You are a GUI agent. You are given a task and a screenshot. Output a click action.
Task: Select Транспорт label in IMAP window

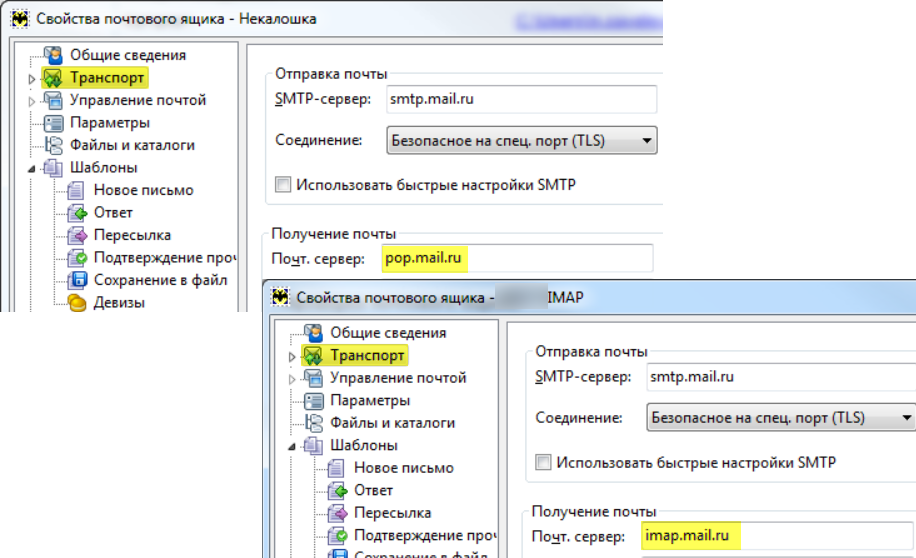[367, 355]
